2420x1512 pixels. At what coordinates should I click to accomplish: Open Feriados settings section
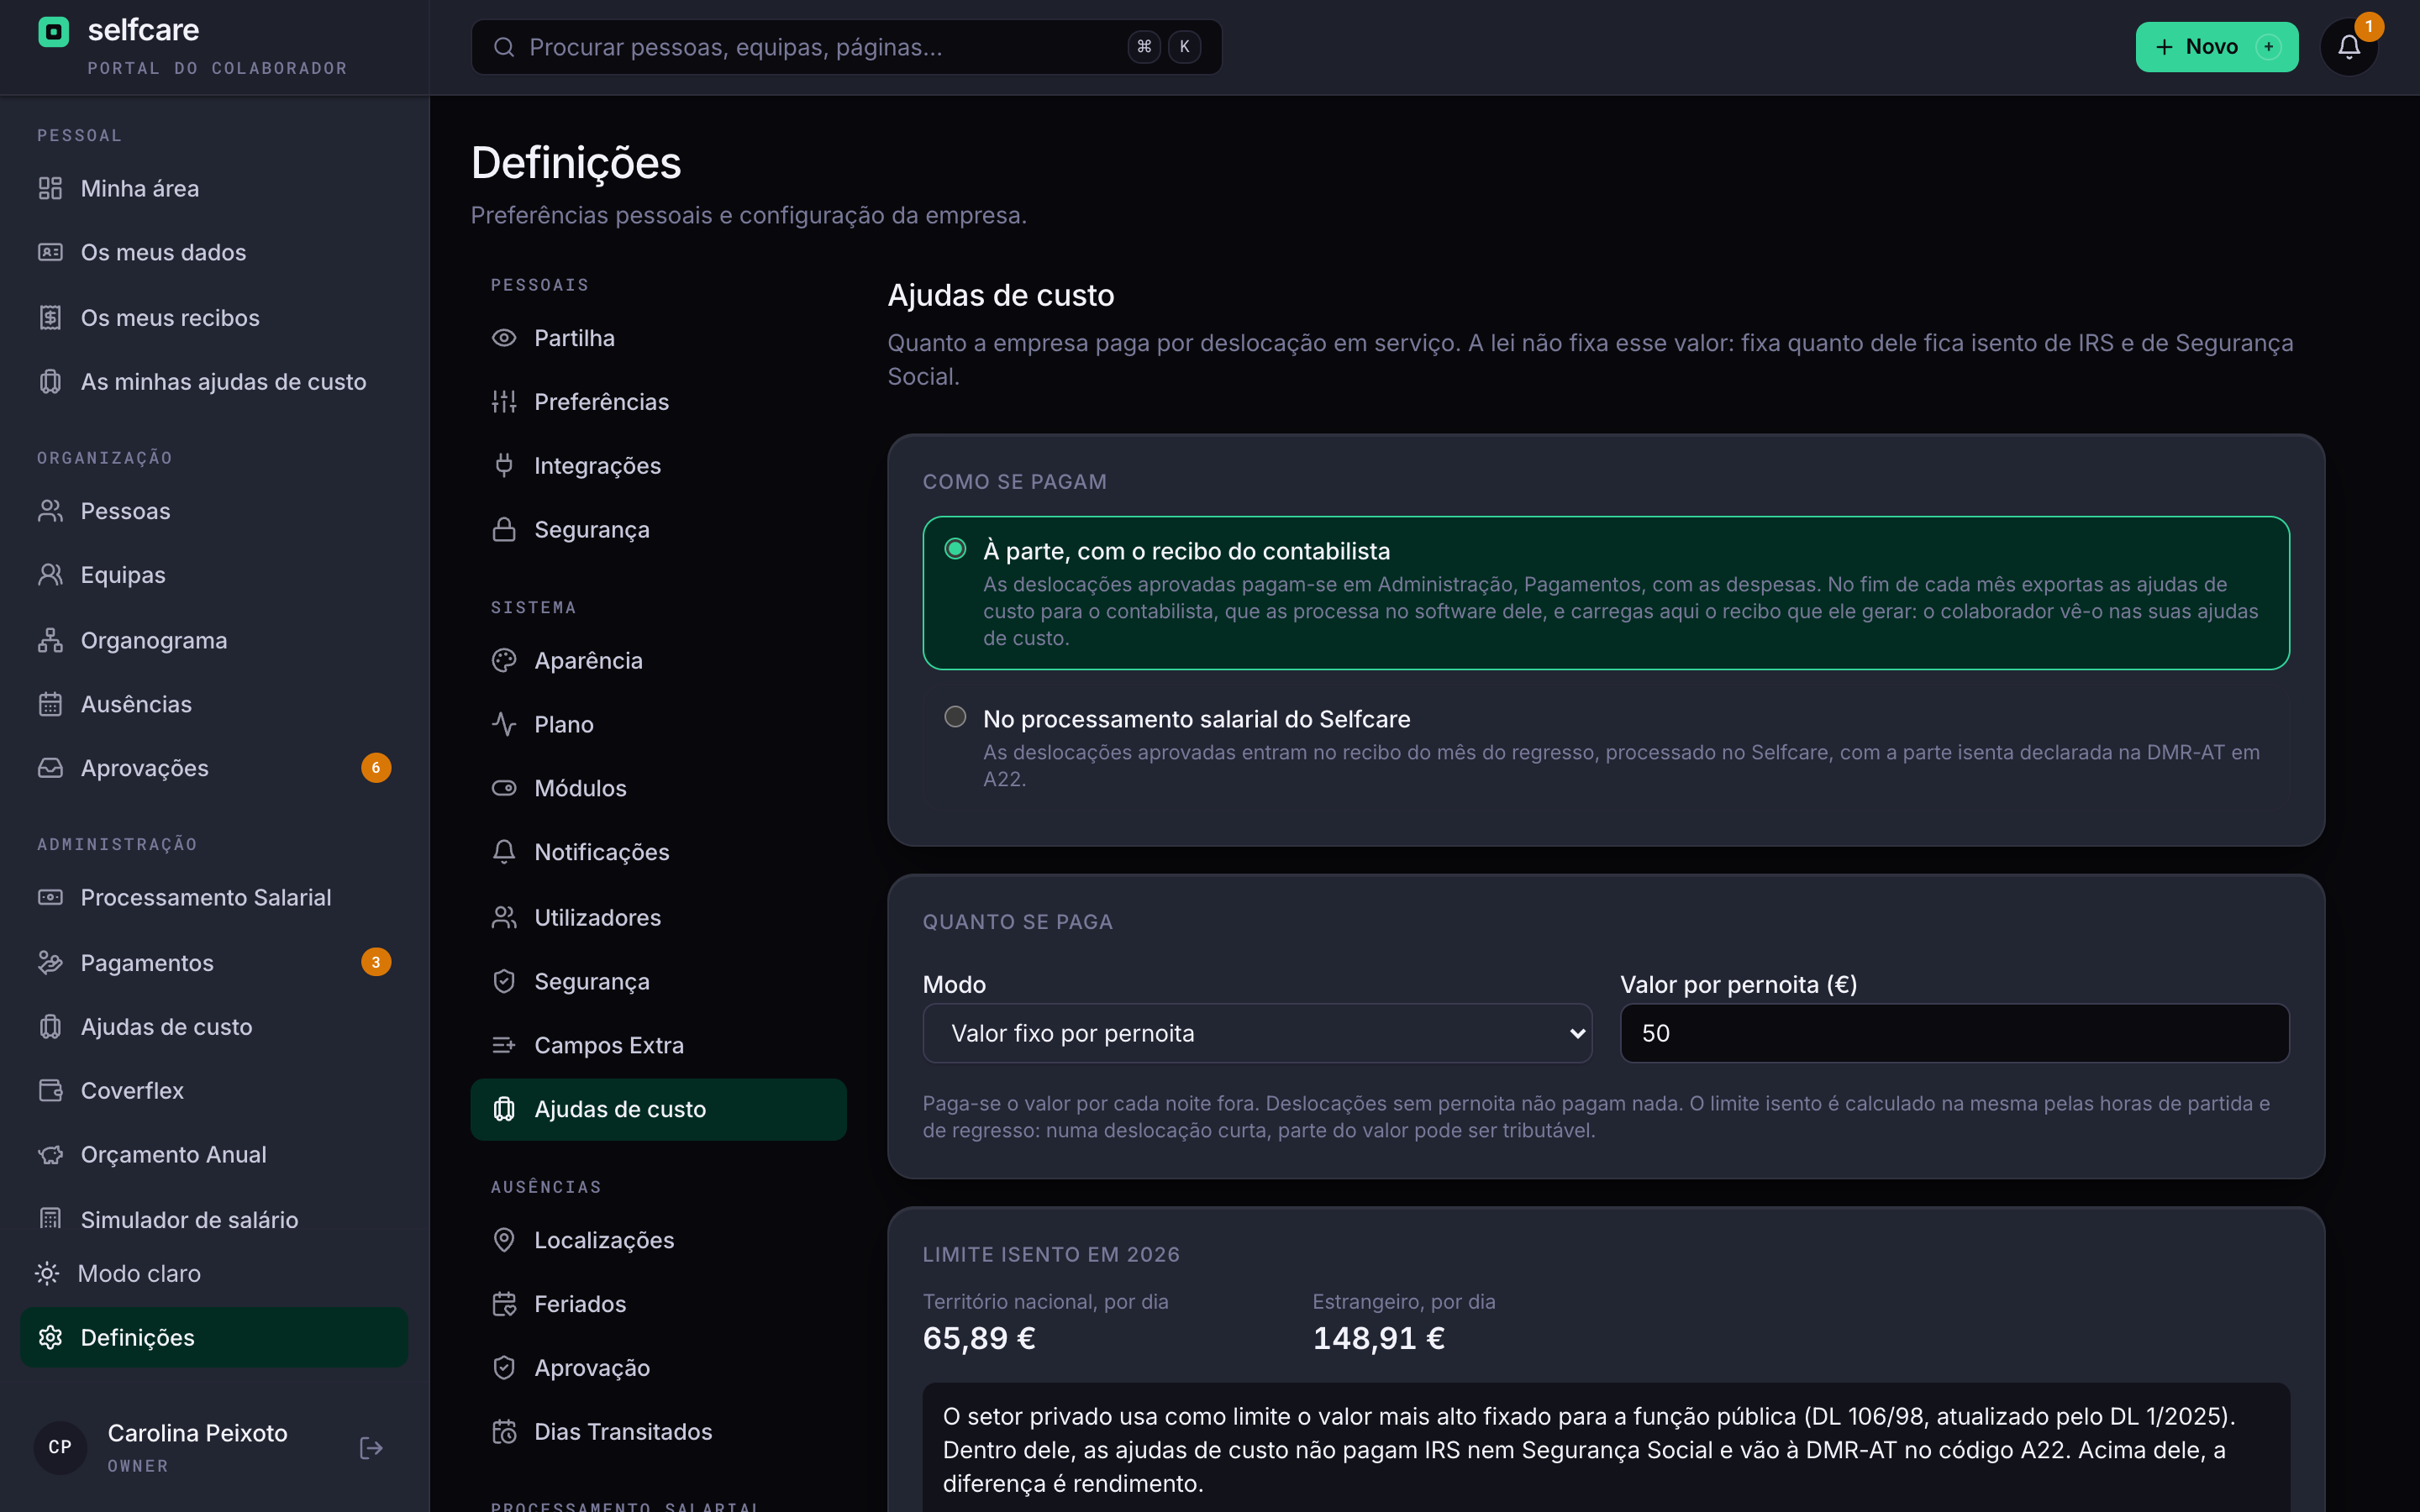(x=658, y=1304)
